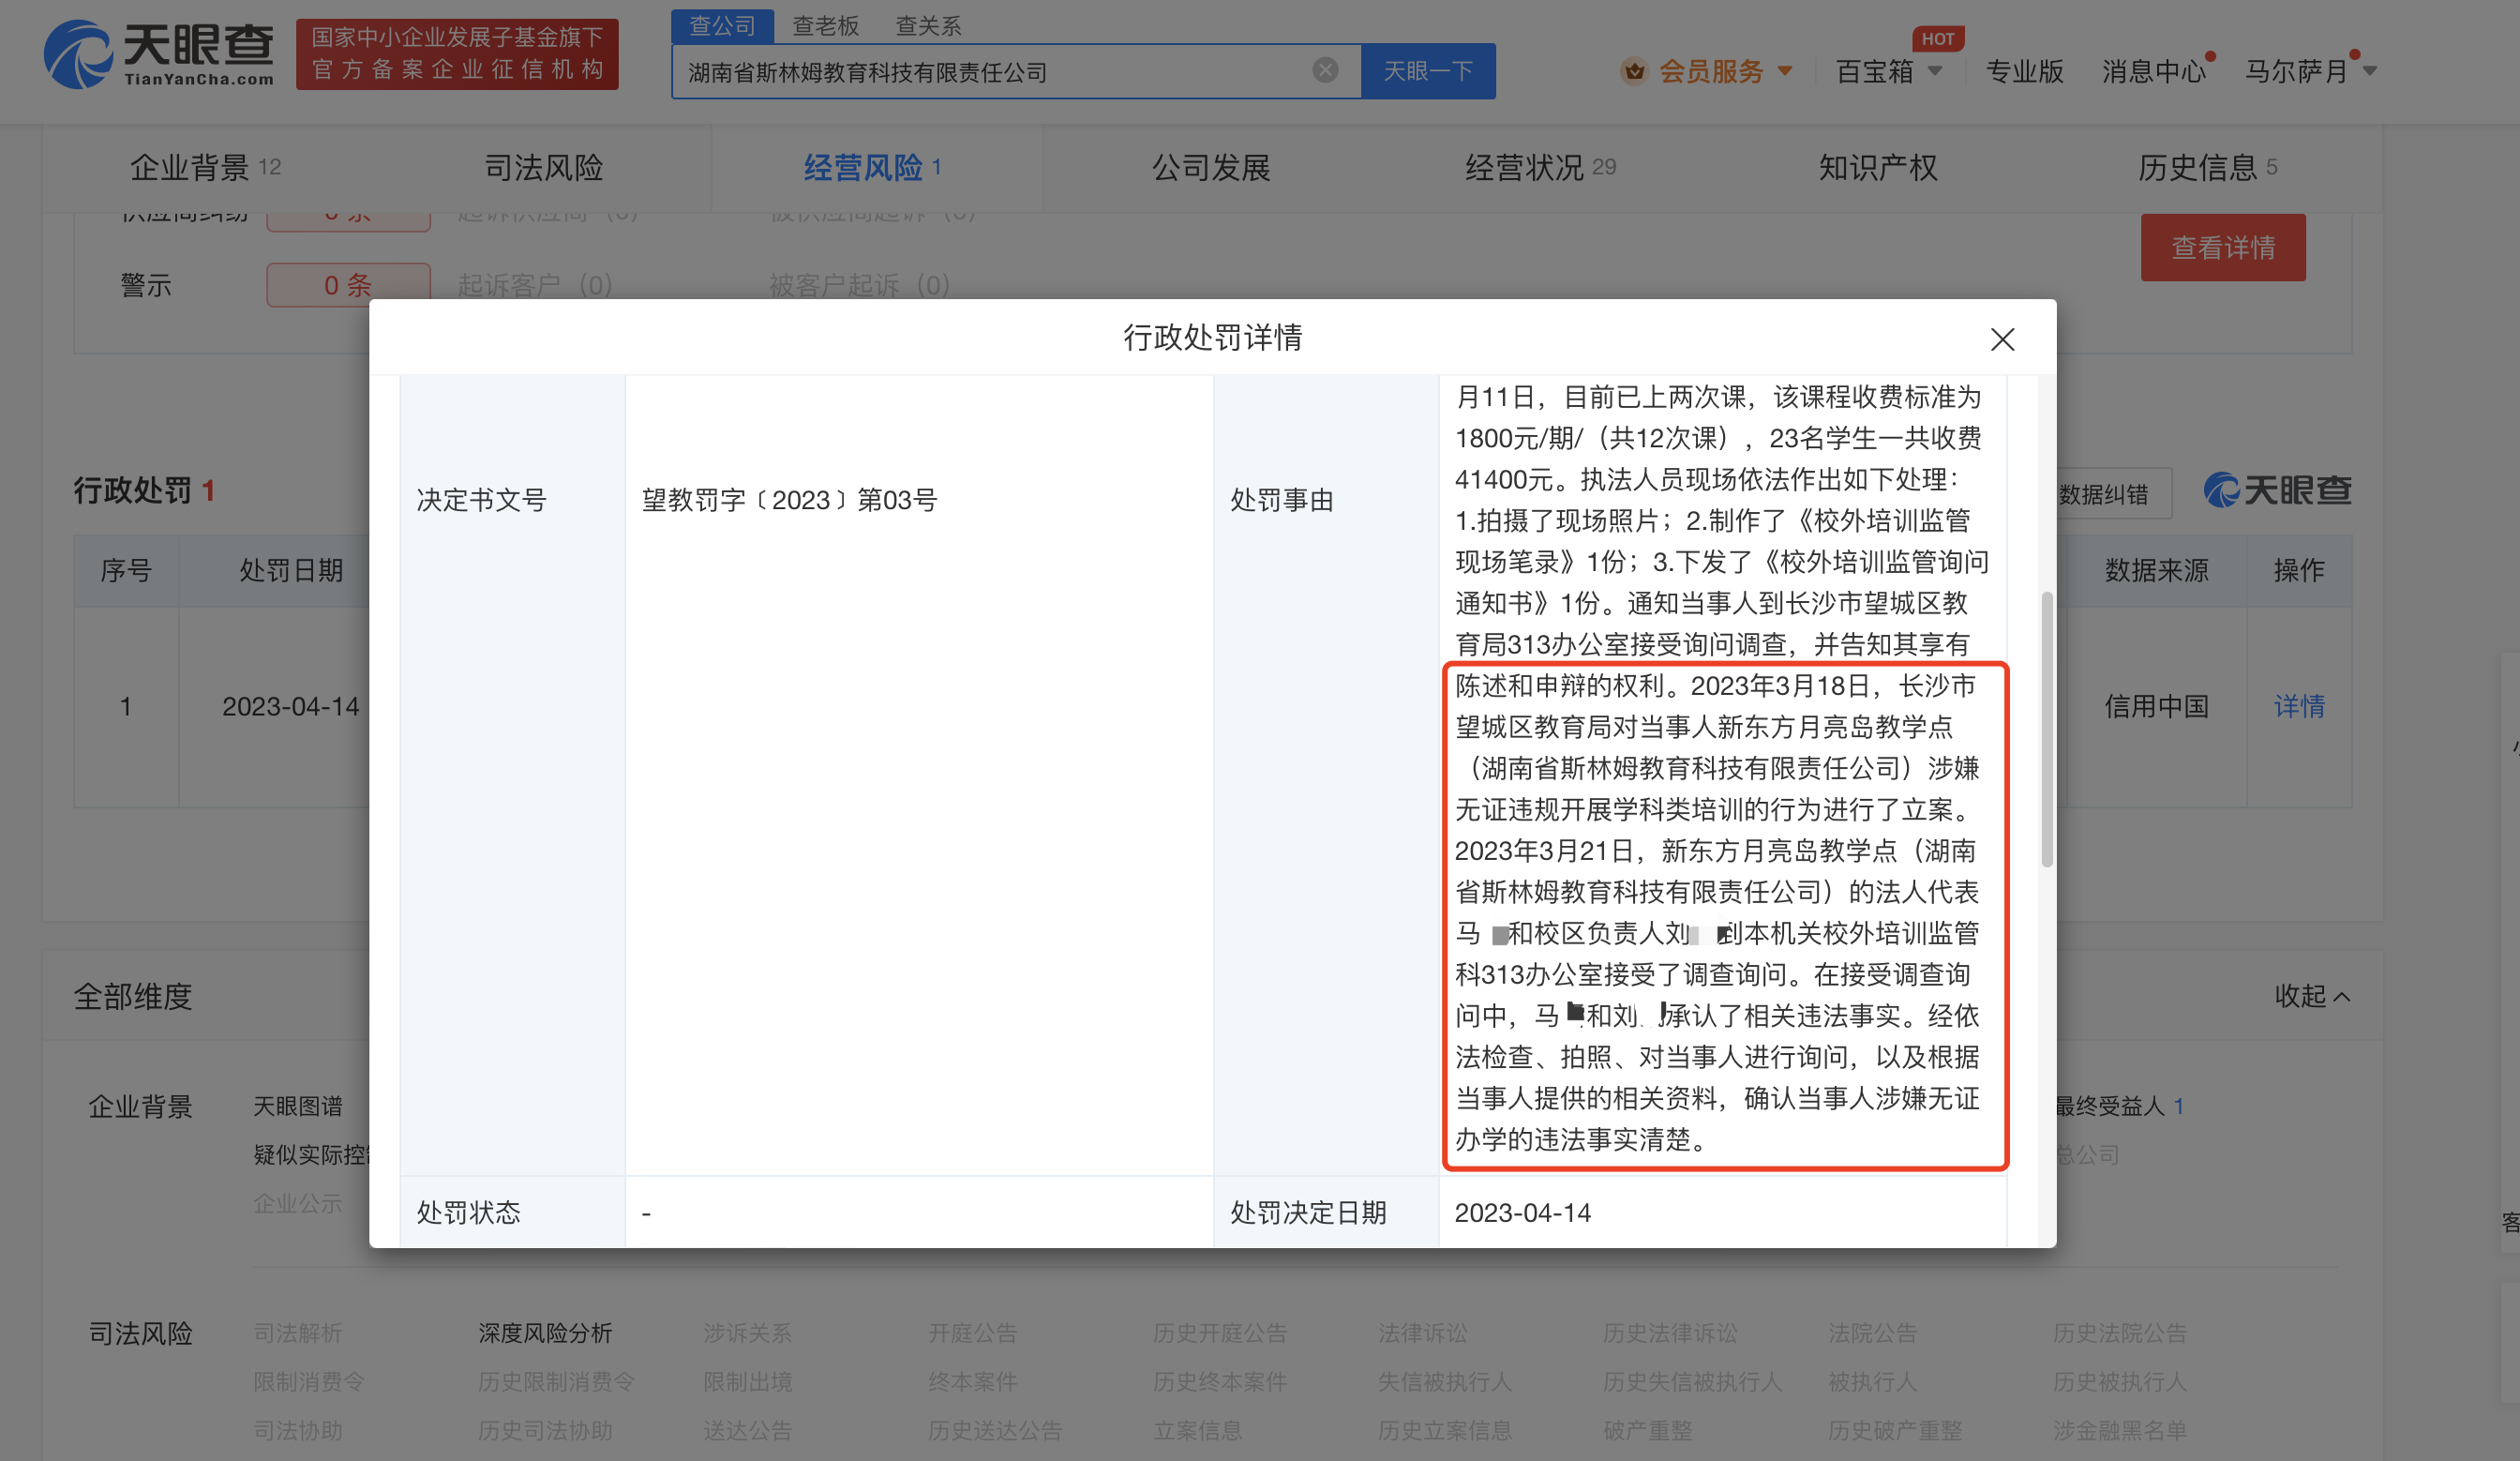This screenshot has width=2520, height=1461.
Task: Switch to the 查老板 tab
Action: [x=825, y=25]
